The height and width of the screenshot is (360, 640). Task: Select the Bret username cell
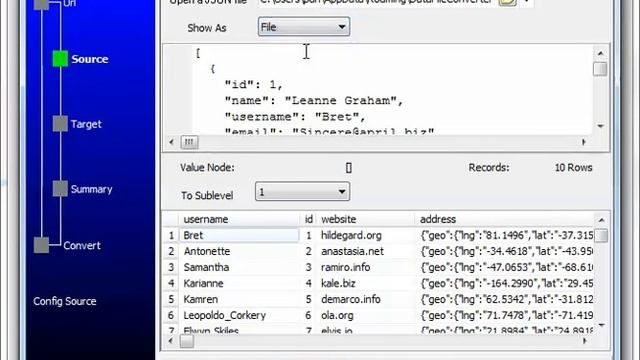[x=239, y=236]
